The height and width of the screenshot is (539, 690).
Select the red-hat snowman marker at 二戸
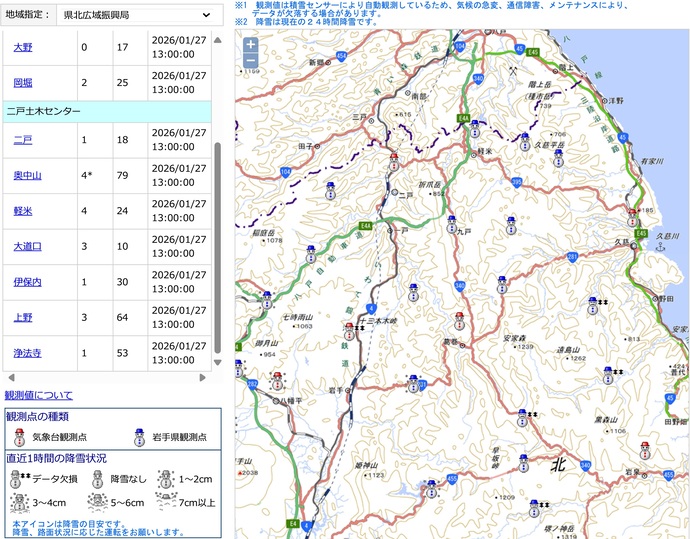pyautogui.click(x=394, y=162)
